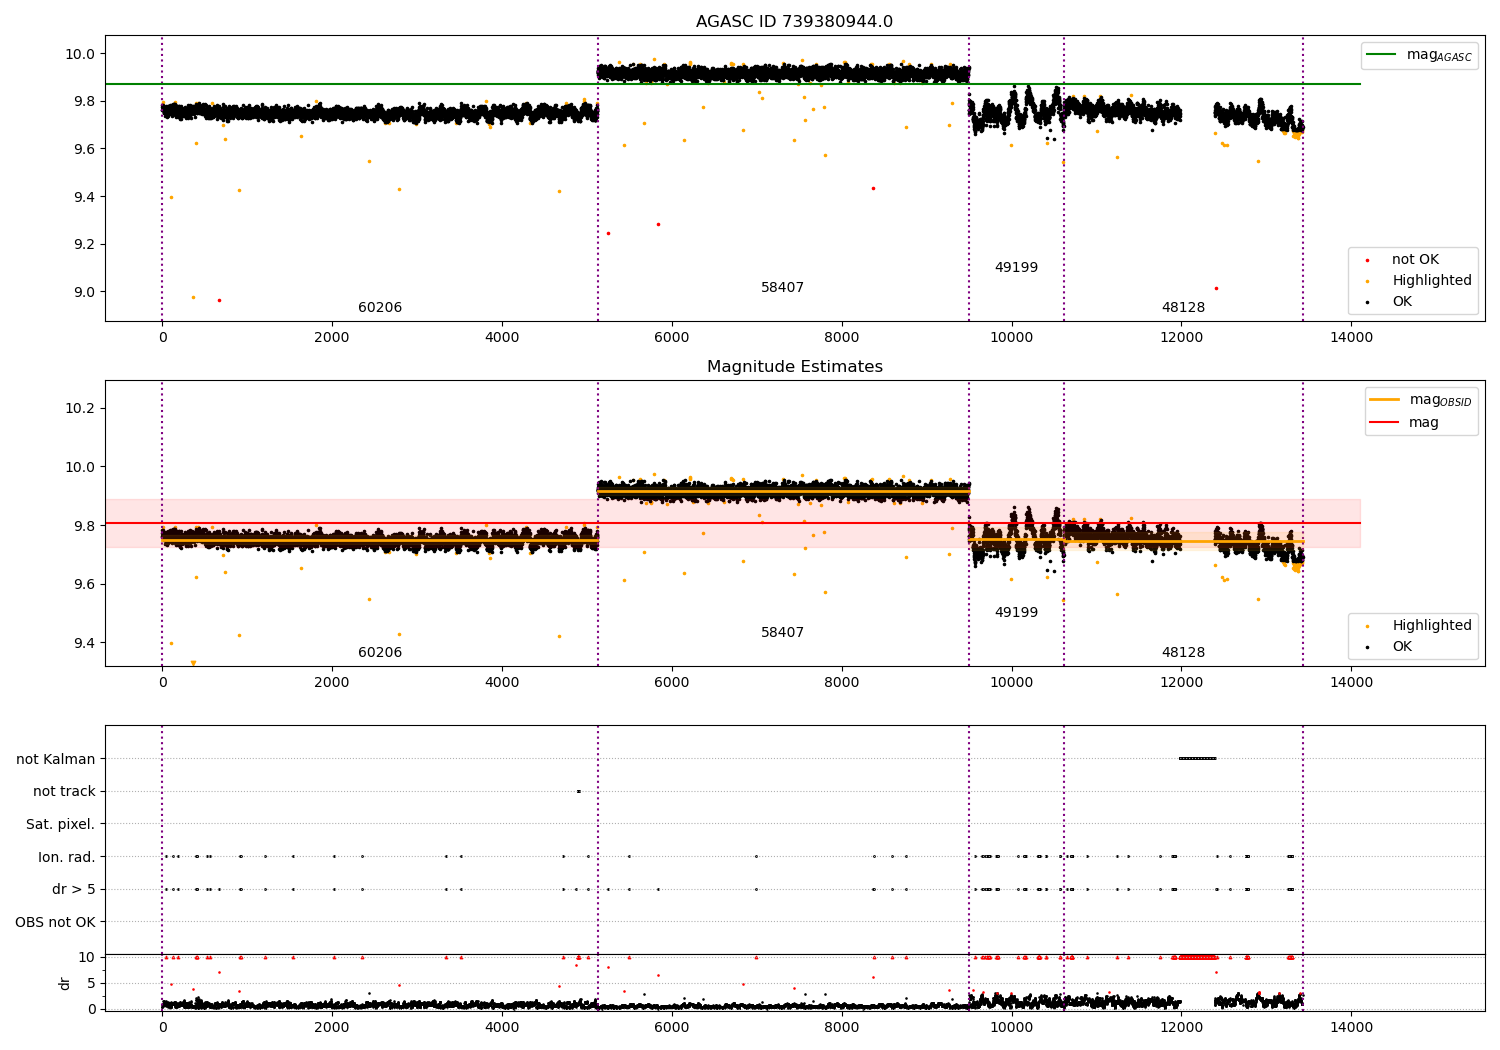Screen dimensions: 1500x1050
Task: Click the 9.0 y-tick label in top plot
Action: pyautogui.click(x=84, y=292)
